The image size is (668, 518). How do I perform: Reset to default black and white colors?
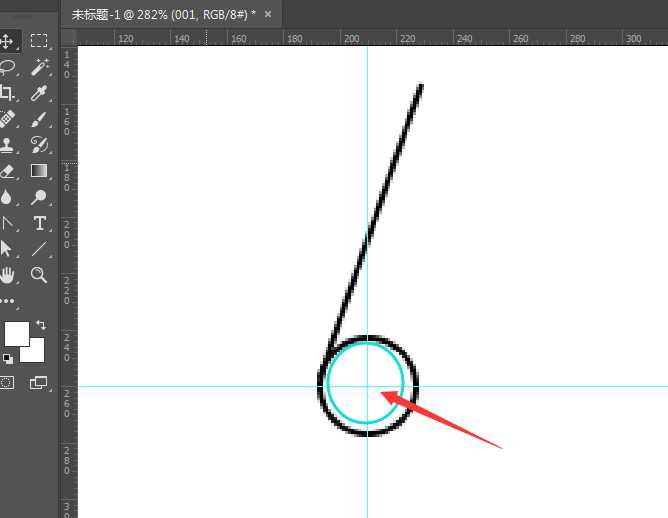[7, 358]
